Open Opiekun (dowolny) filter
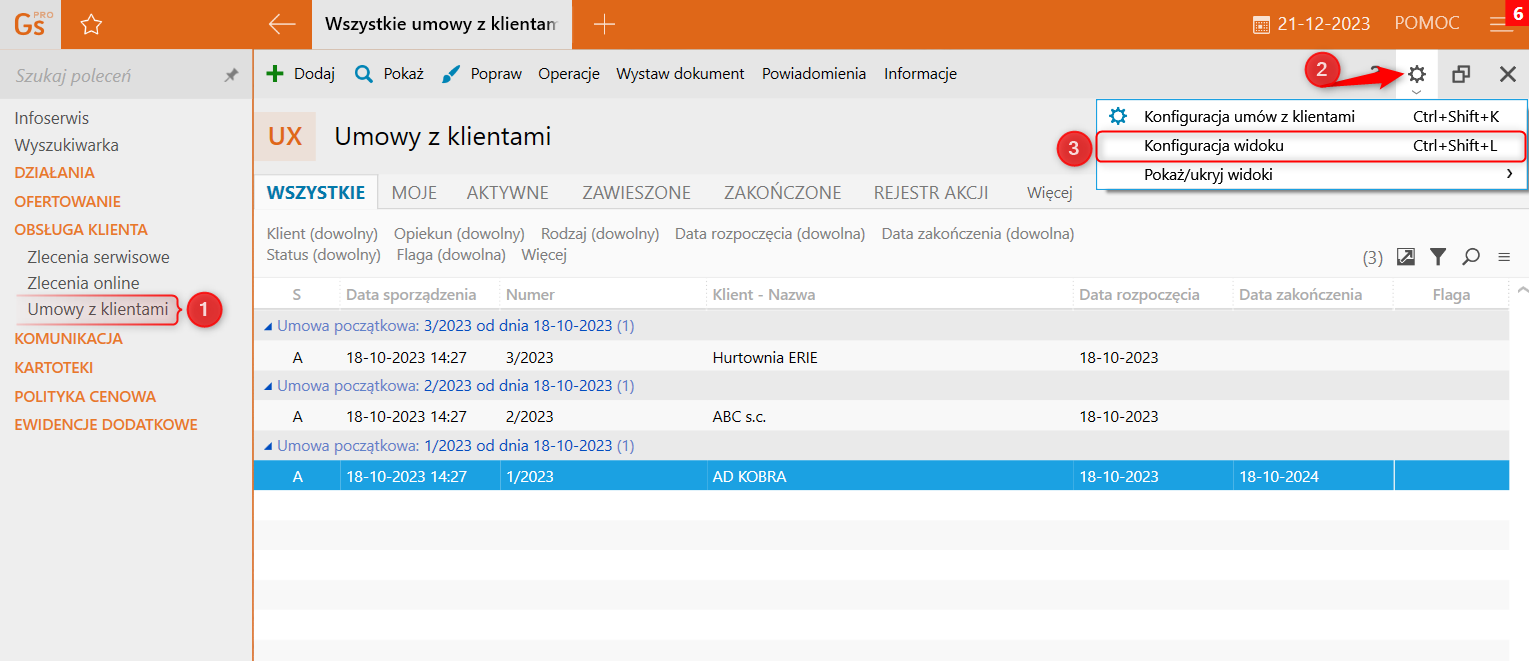This screenshot has height=661, width=1529. (459, 234)
